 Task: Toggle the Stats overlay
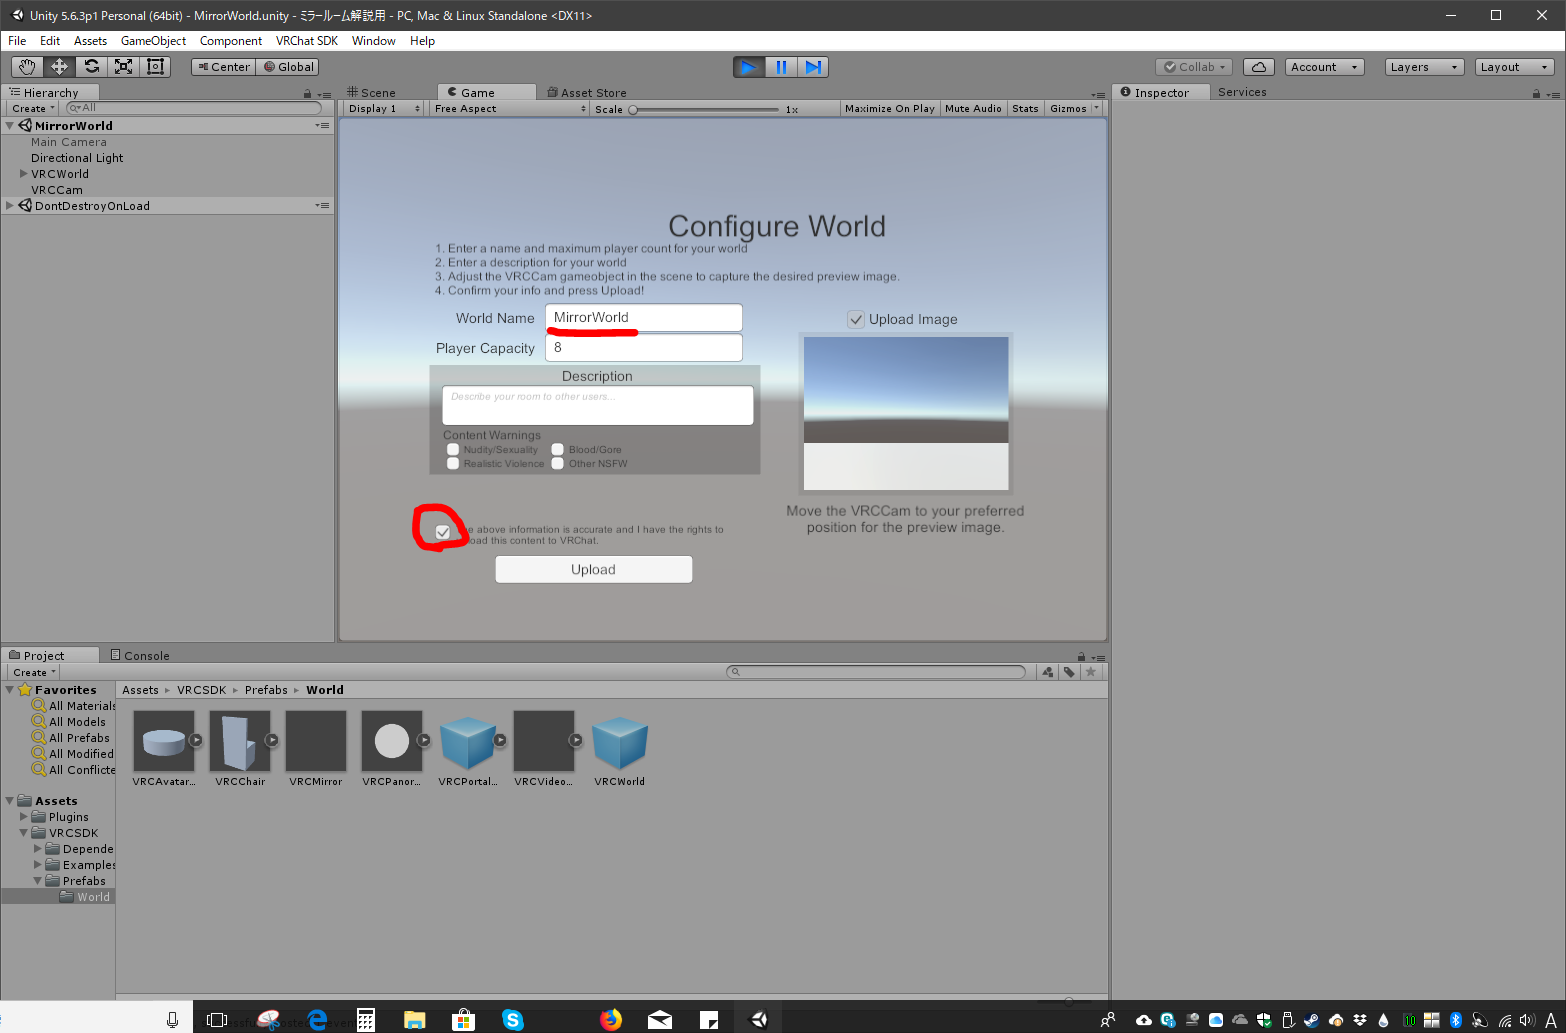(1025, 108)
